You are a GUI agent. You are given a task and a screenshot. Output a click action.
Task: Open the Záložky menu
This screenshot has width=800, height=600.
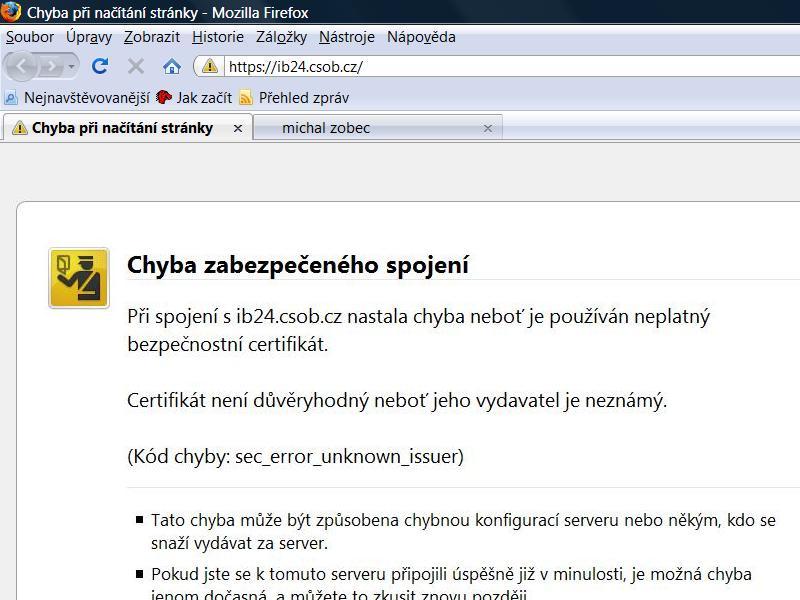point(282,37)
